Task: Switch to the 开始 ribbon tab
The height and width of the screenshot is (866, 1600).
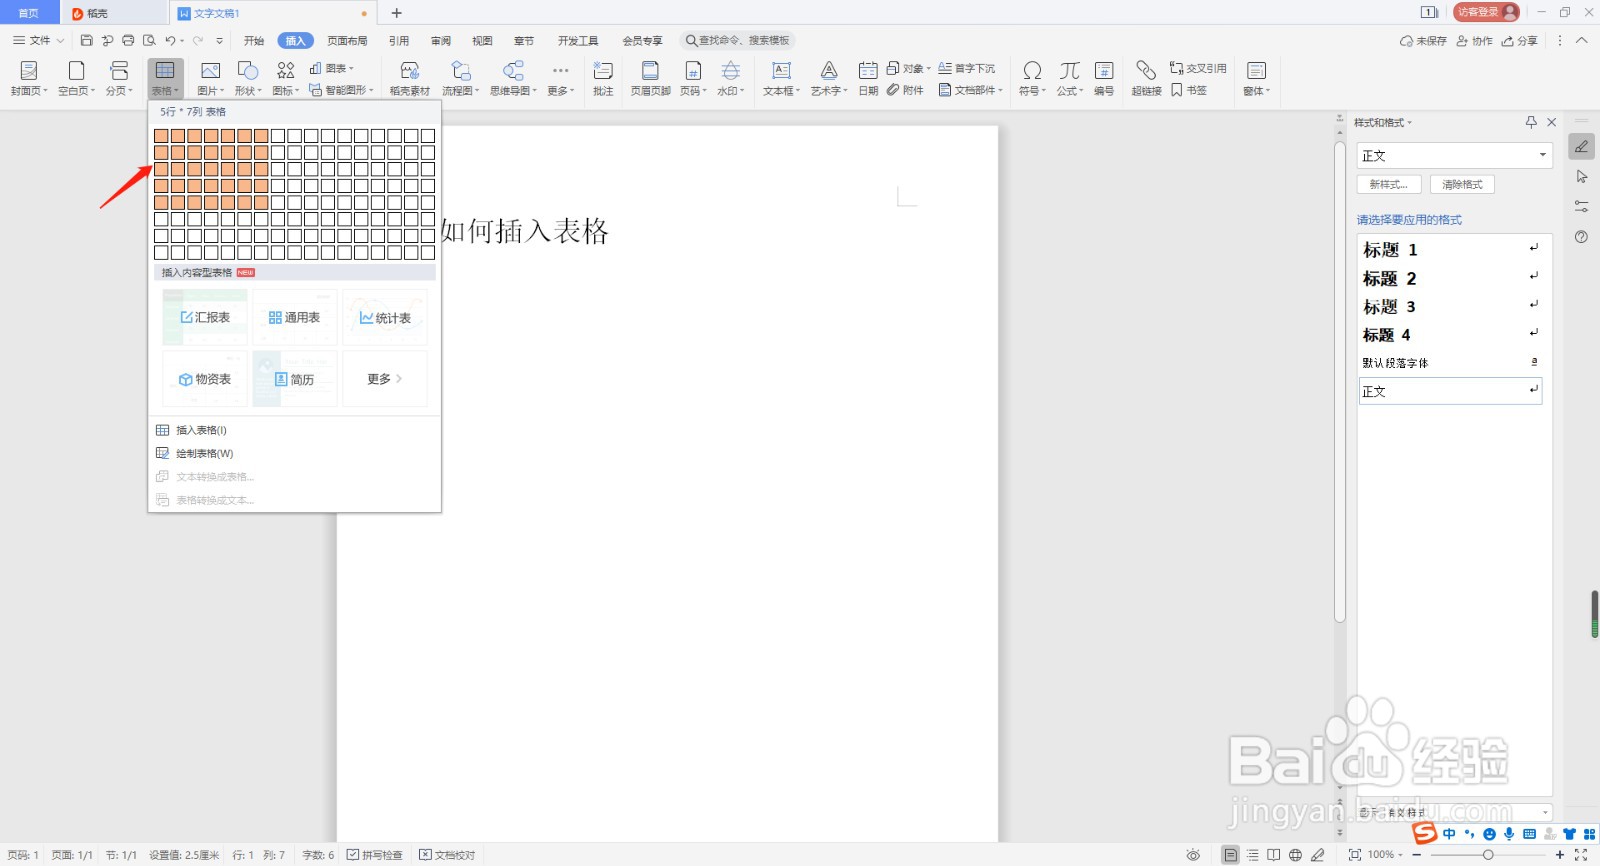Action: [x=254, y=41]
